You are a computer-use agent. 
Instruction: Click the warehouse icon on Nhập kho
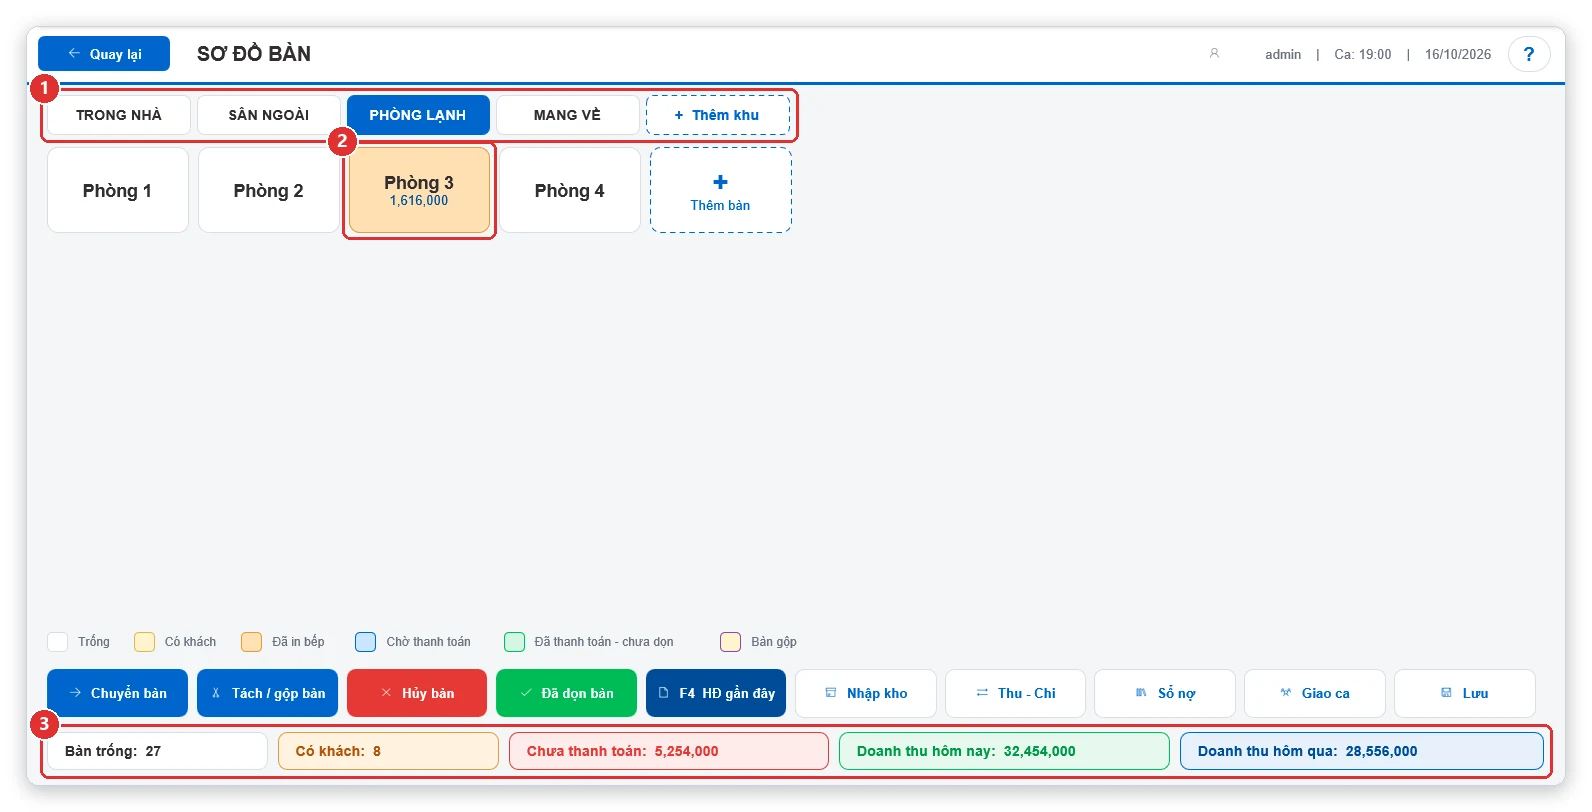[x=830, y=692]
